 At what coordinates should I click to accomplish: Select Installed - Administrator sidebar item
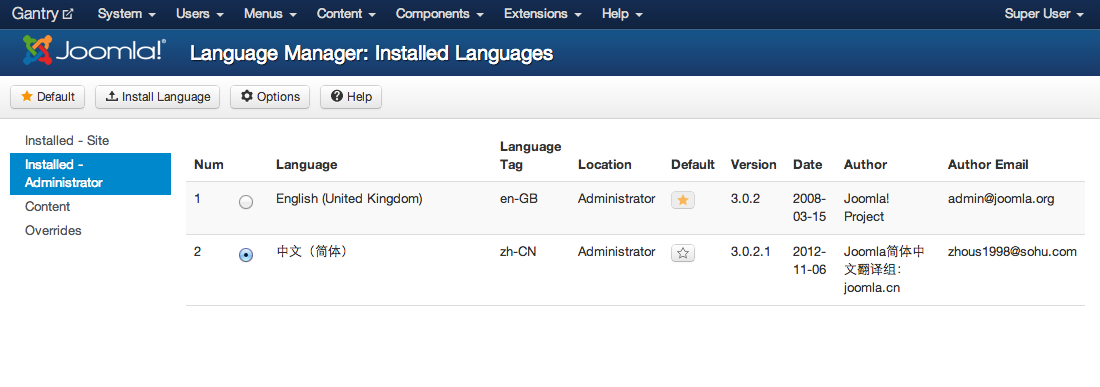click(x=90, y=174)
